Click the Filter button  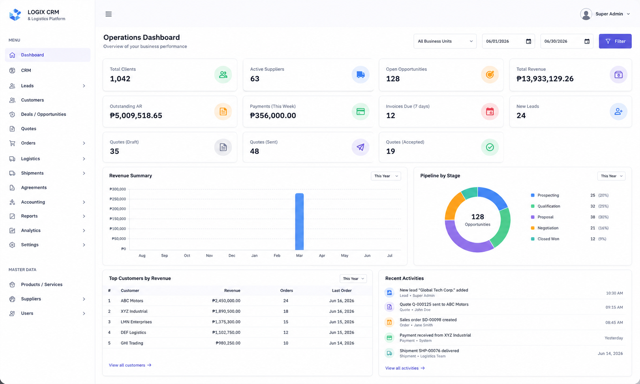click(615, 41)
